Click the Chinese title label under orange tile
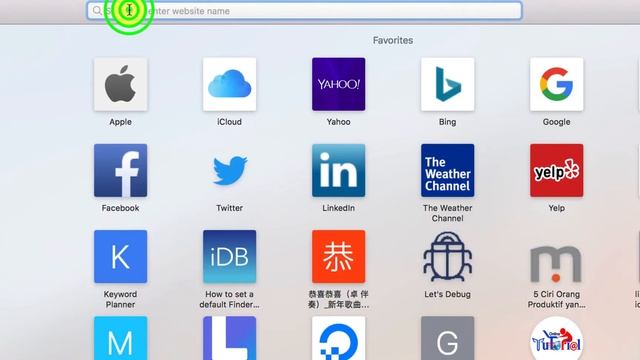The height and width of the screenshot is (360, 640). [338, 299]
